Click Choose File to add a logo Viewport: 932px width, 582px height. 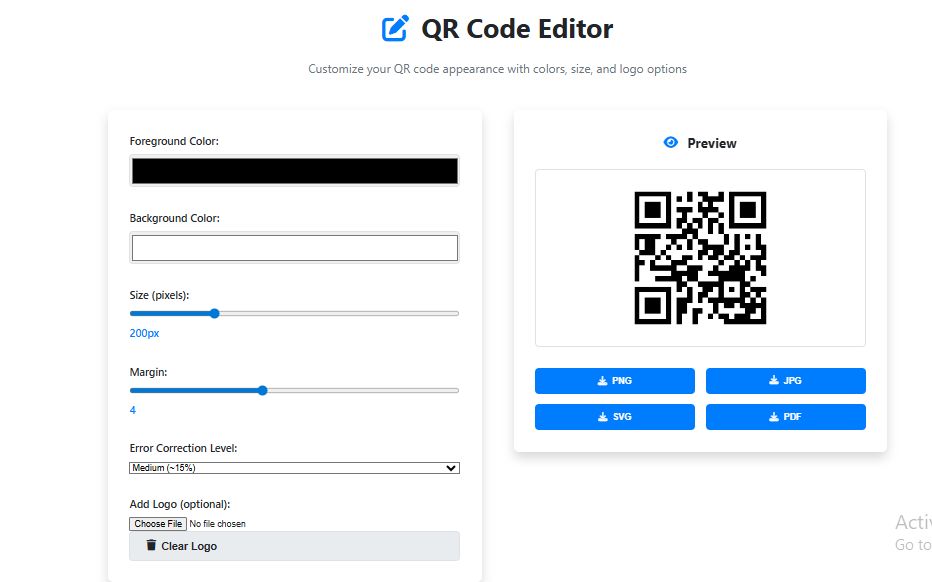[158, 524]
